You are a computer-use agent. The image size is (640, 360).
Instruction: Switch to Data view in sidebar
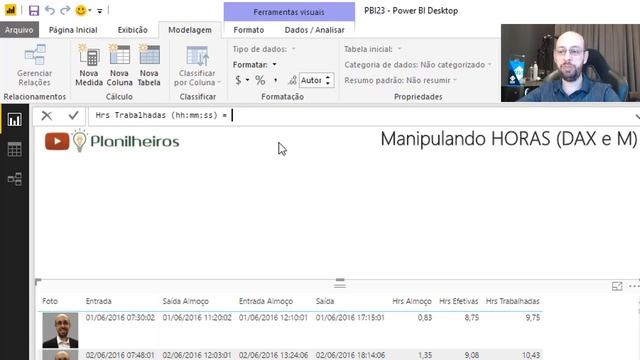click(x=14, y=149)
